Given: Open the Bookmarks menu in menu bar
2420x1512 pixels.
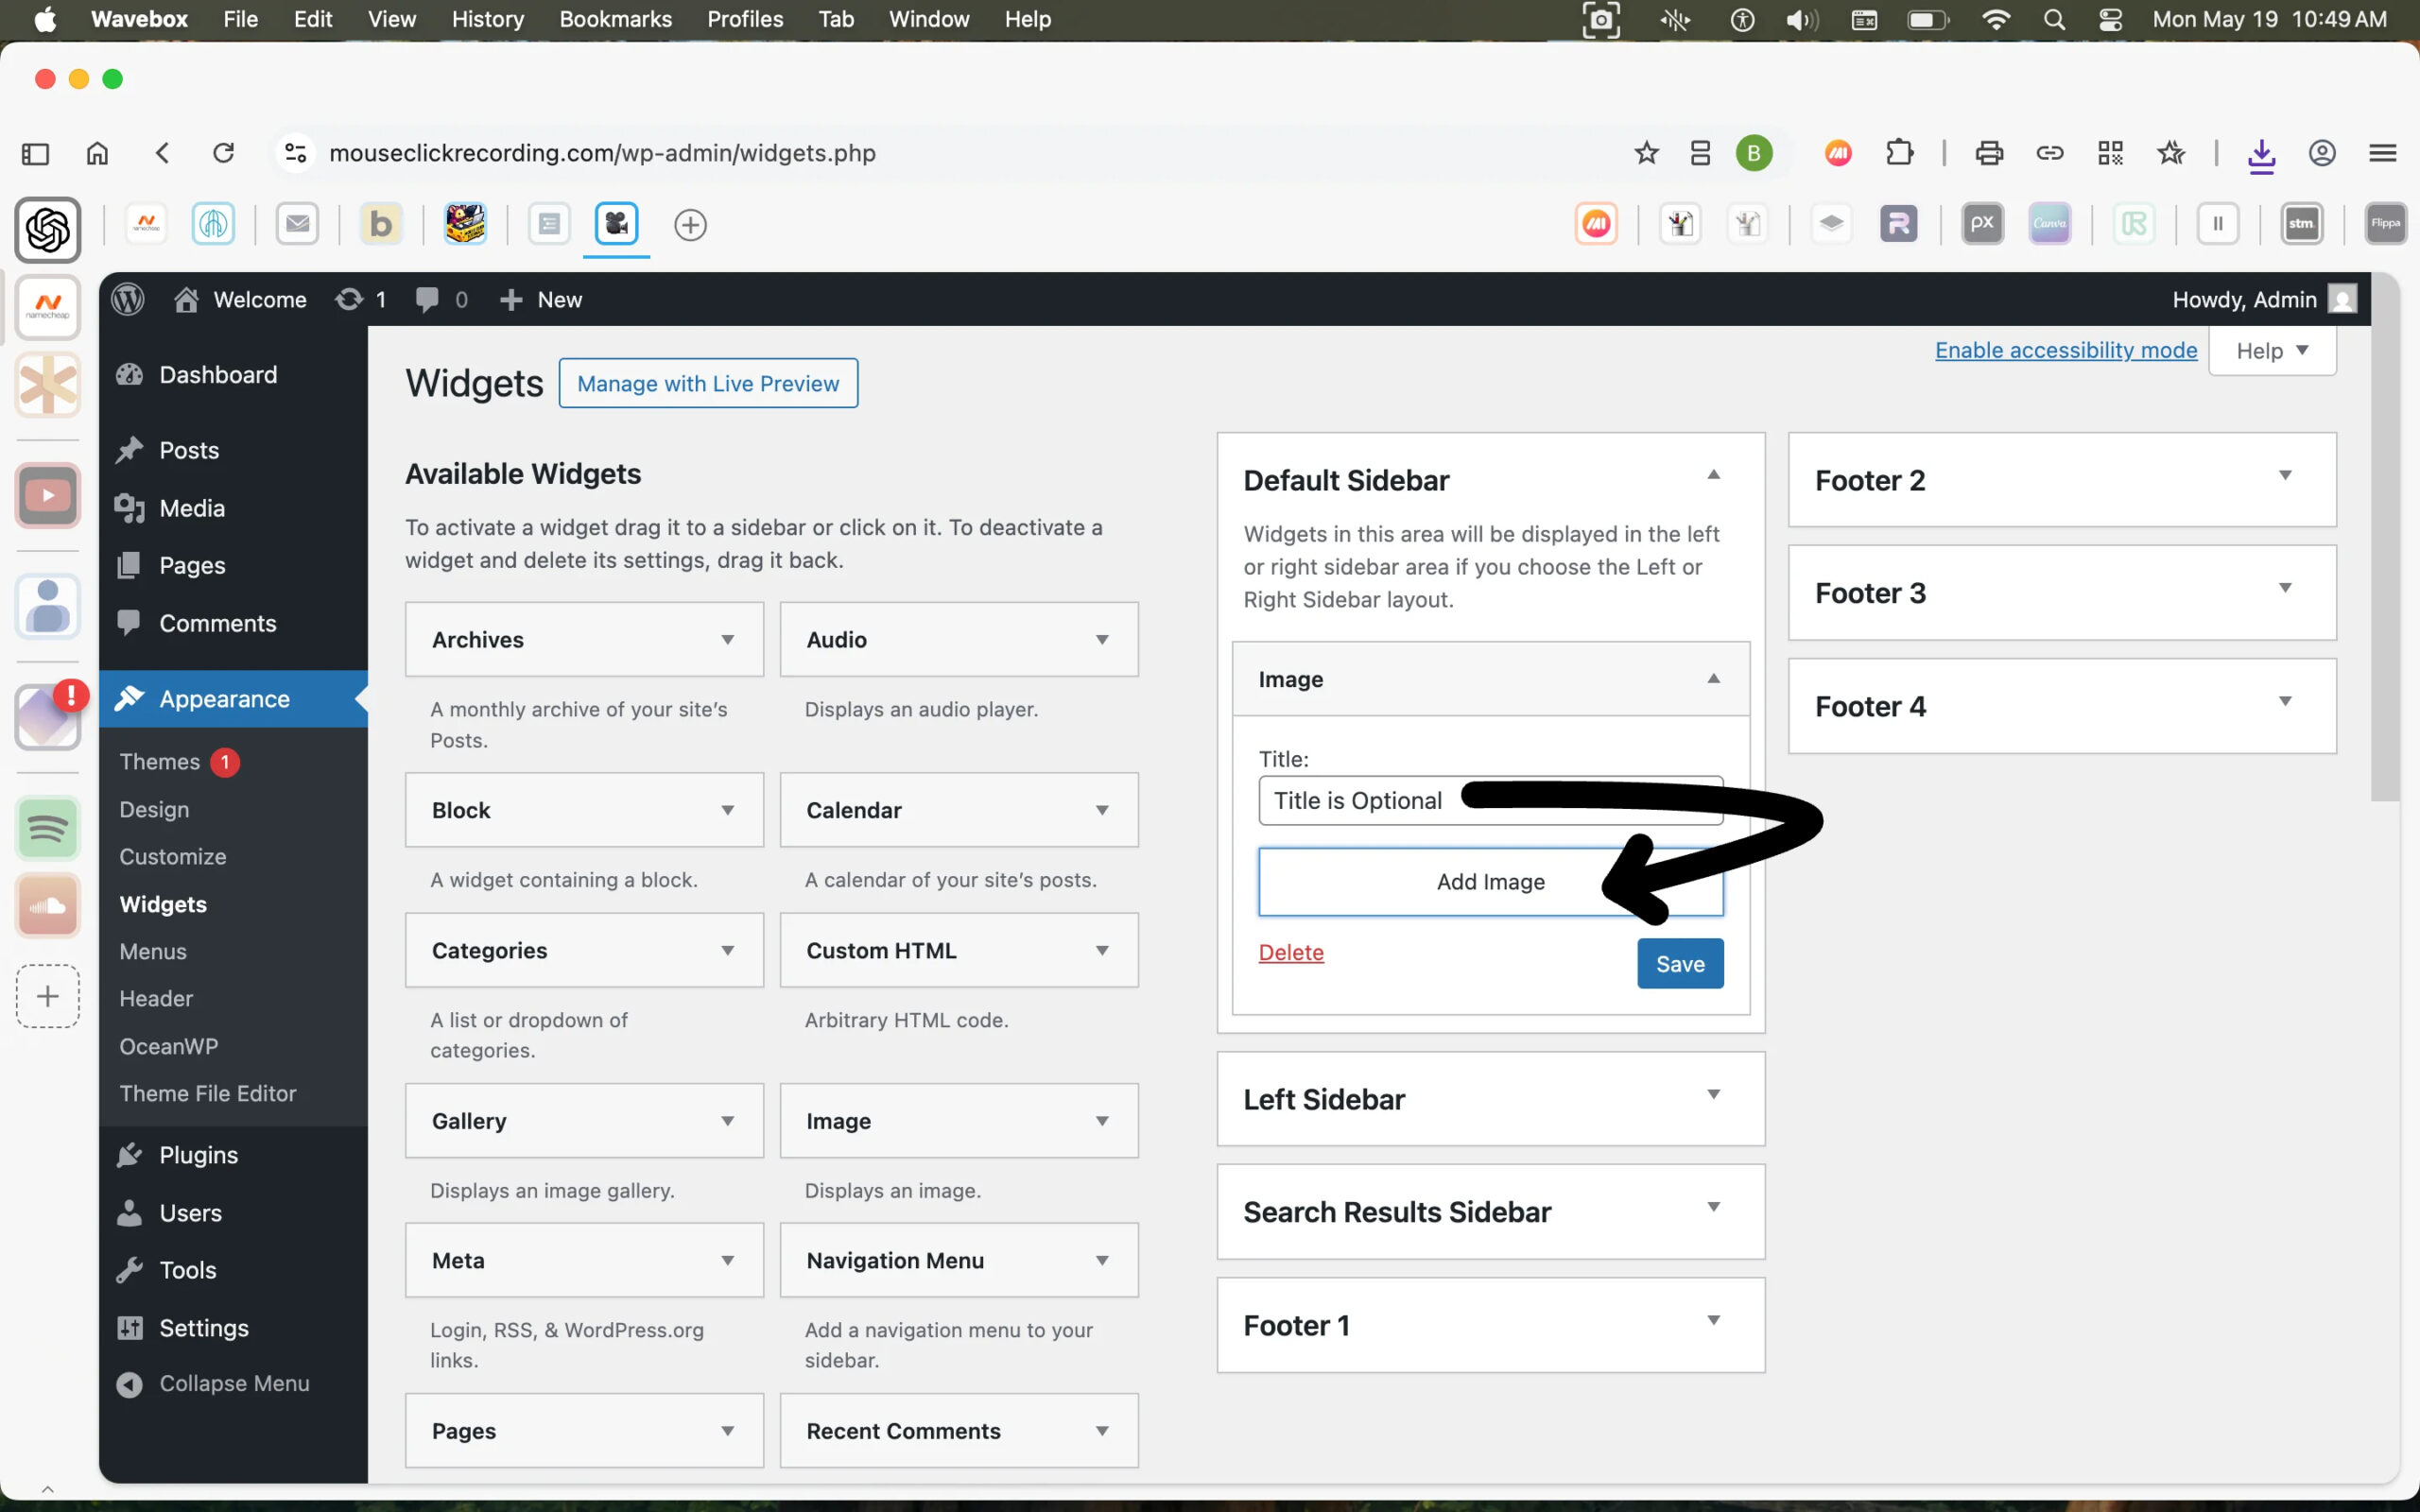Looking at the screenshot, I should click(x=615, y=19).
